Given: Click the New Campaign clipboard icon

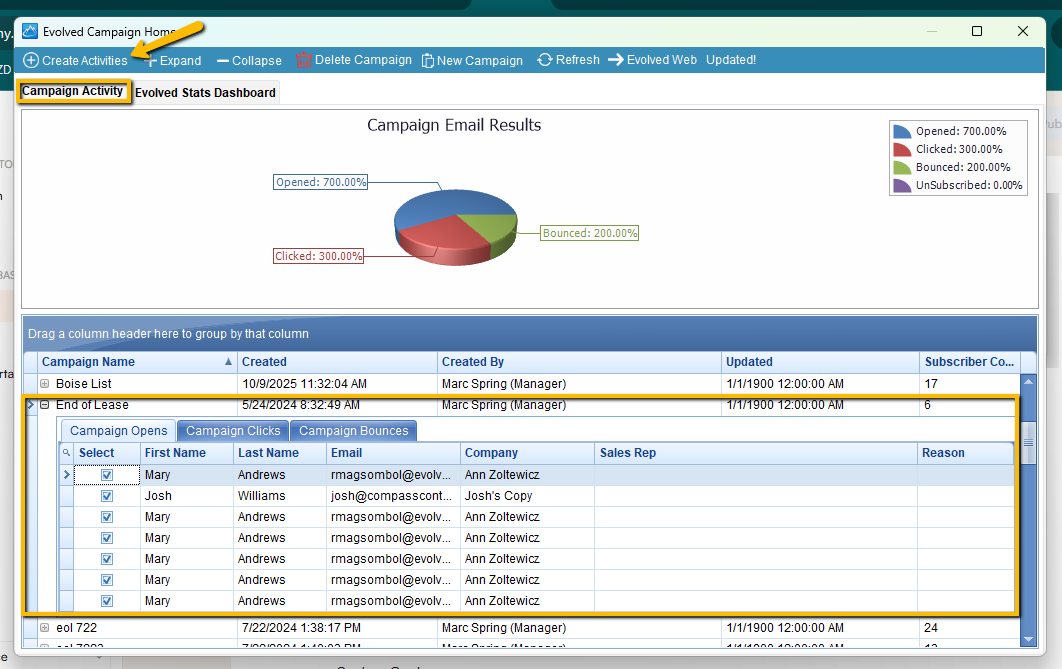Looking at the screenshot, I should coord(427,60).
